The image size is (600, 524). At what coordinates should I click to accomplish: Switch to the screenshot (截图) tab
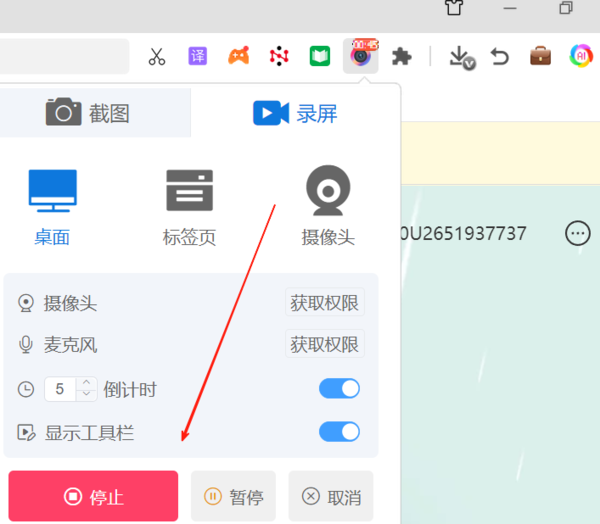tap(88, 113)
